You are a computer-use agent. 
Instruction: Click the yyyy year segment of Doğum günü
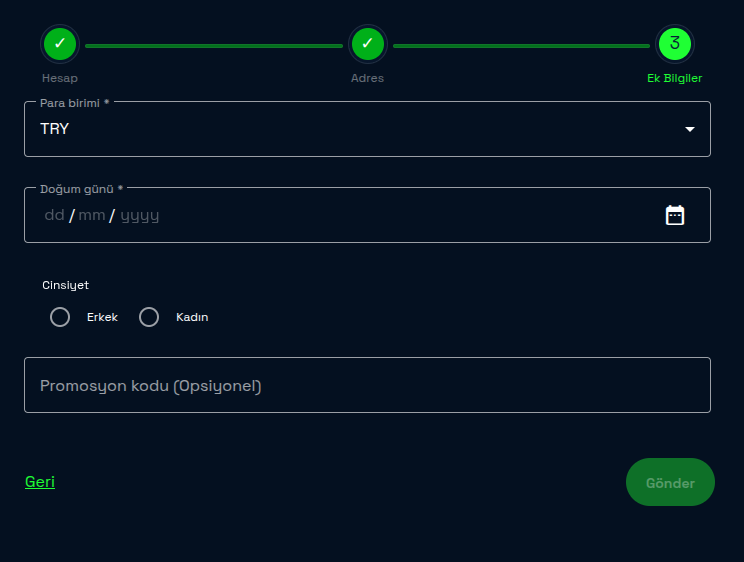pyautogui.click(x=140, y=215)
